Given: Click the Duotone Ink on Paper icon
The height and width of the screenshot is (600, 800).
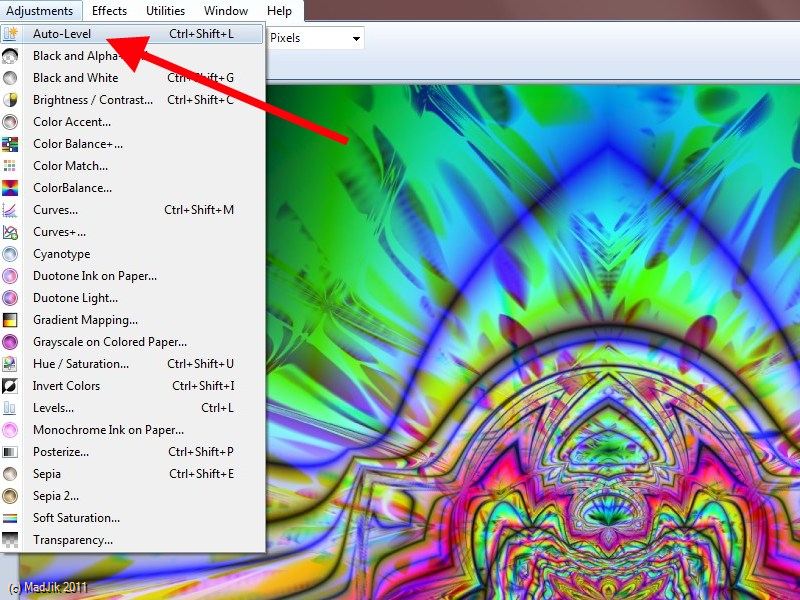Looking at the screenshot, I should click(x=10, y=276).
